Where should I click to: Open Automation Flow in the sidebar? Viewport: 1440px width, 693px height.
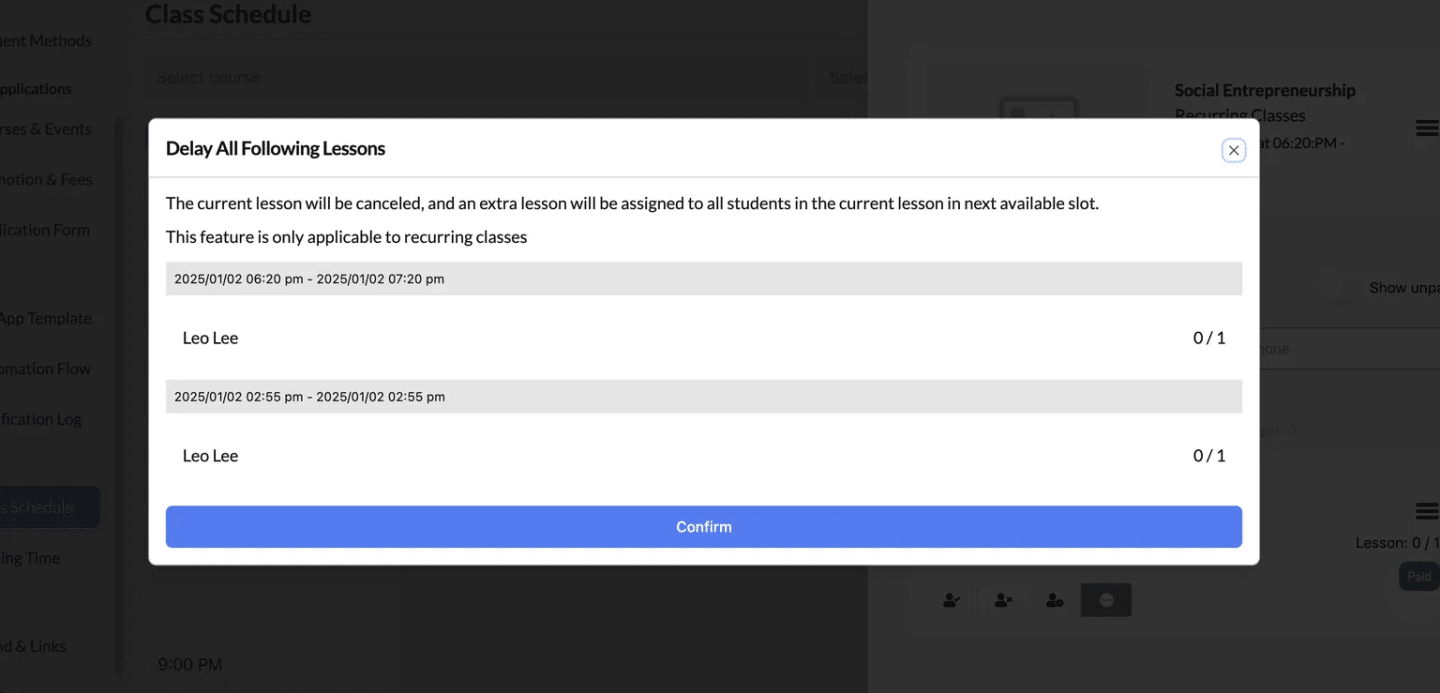pyautogui.click(x=45, y=369)
